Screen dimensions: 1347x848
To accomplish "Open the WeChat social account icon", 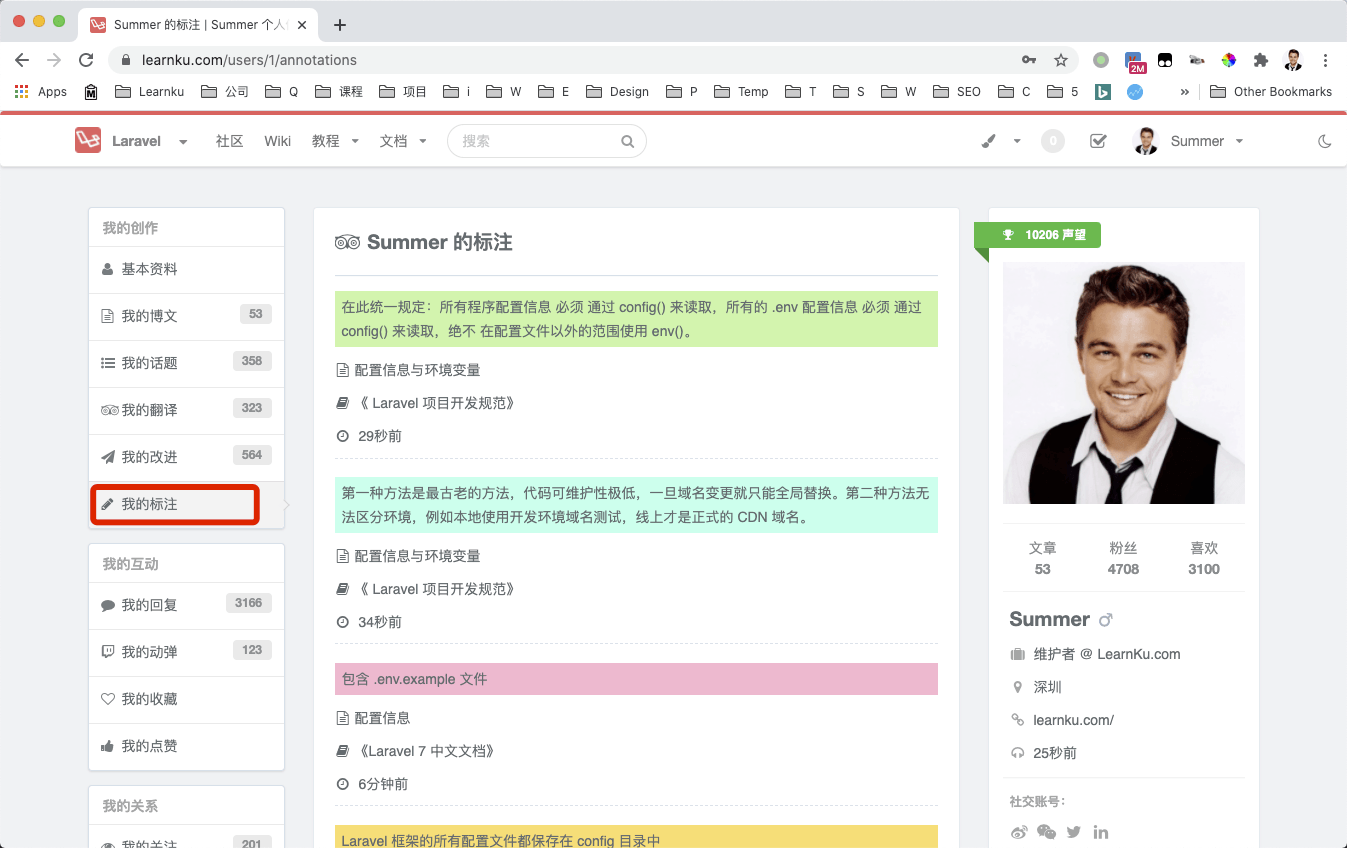I will [1046, 832].
